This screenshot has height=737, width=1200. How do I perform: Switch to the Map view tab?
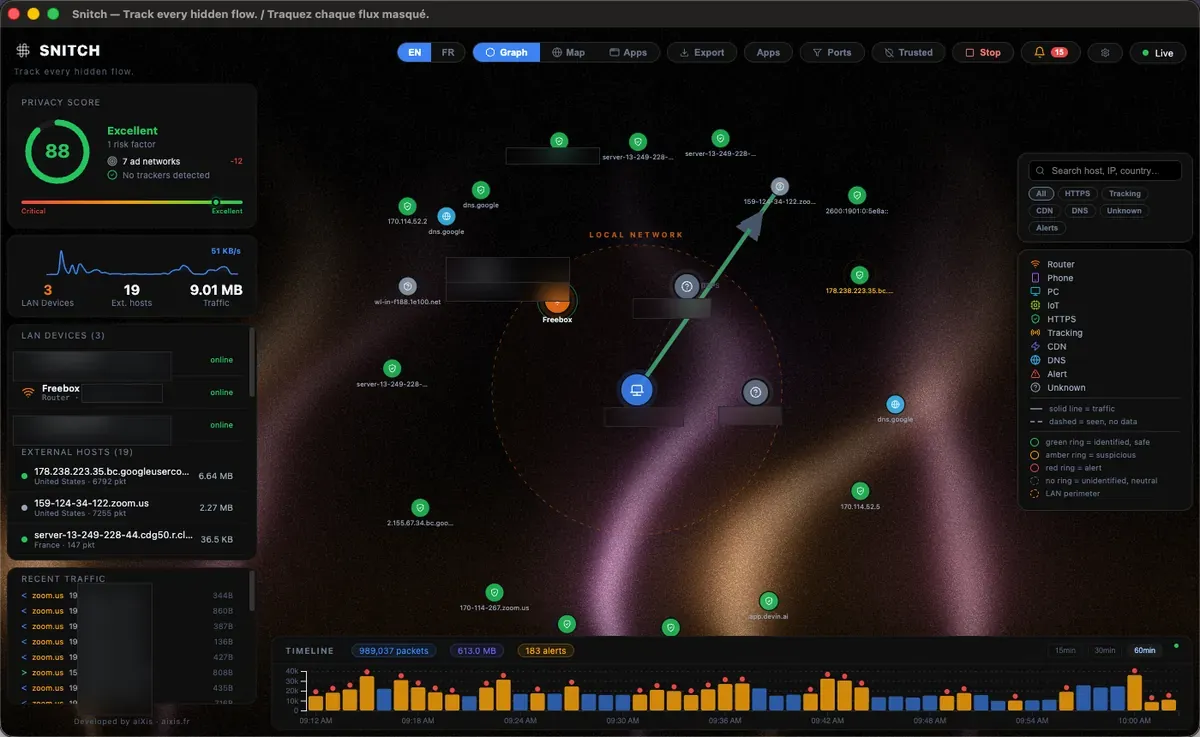[568, 52]
